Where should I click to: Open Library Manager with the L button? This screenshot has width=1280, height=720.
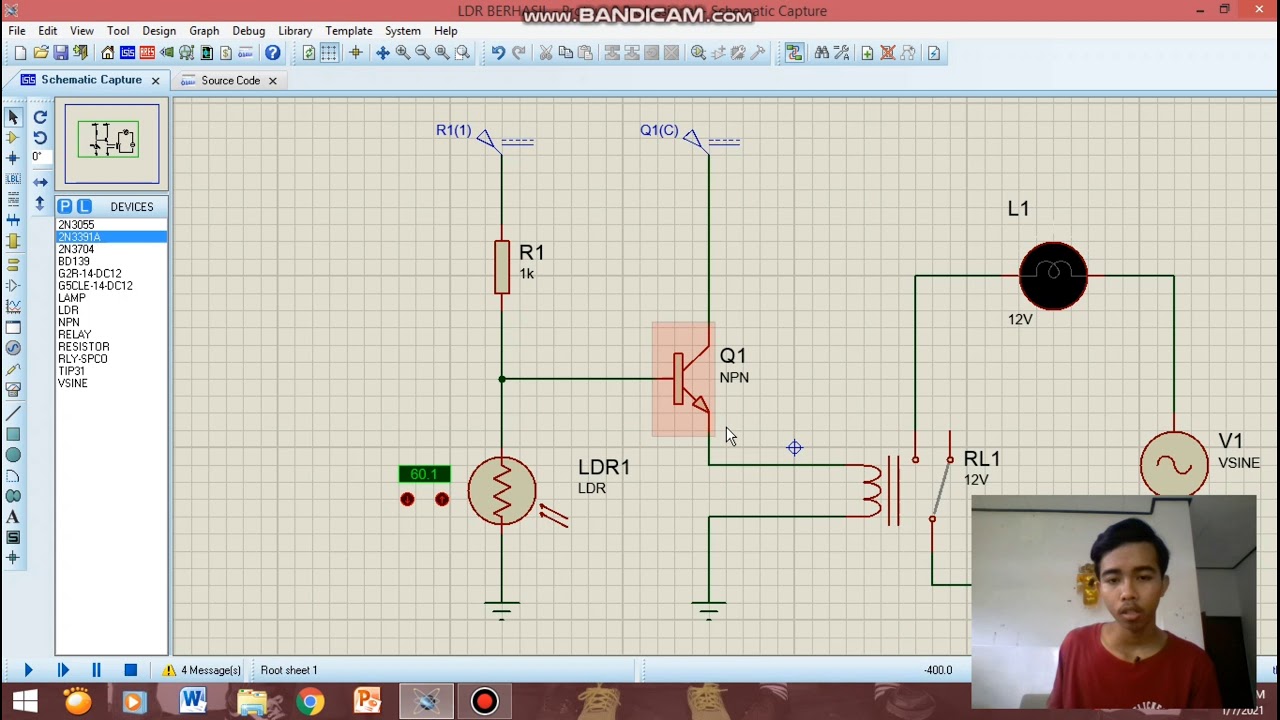(84, 206)
